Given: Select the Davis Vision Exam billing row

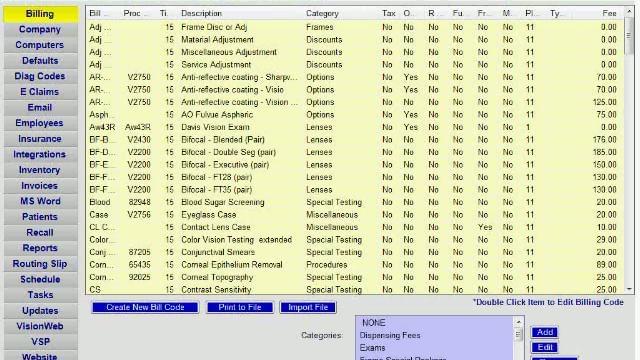Looking at the screenshot, I should 353,127.
